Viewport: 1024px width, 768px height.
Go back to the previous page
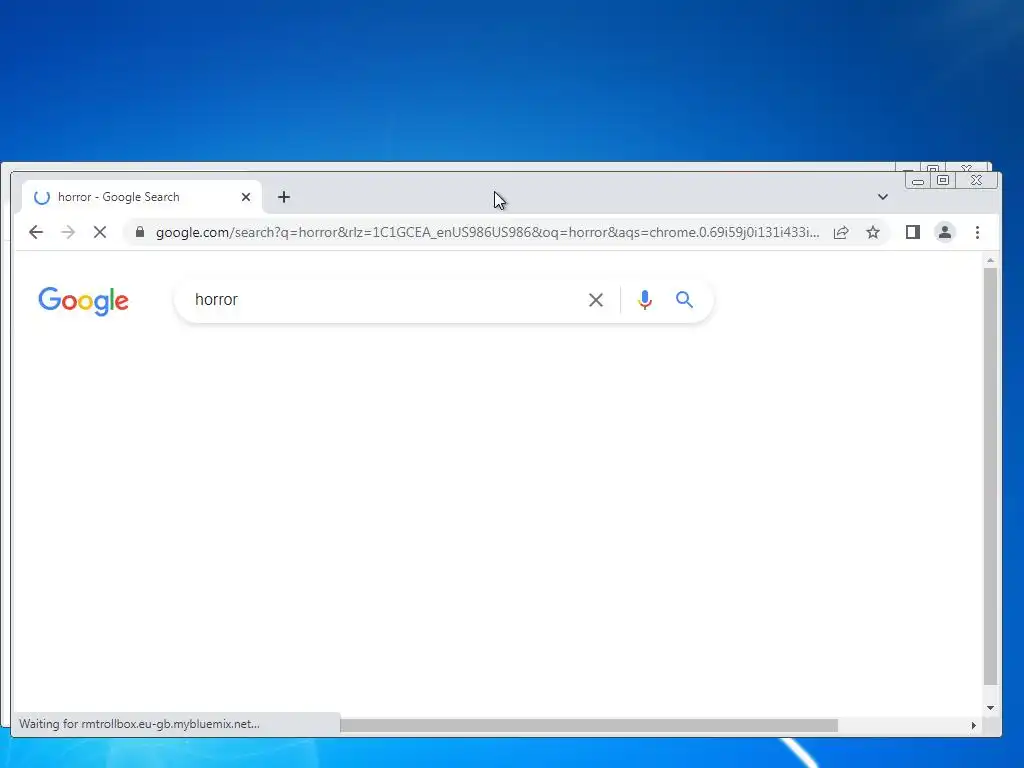click(36, 232)
